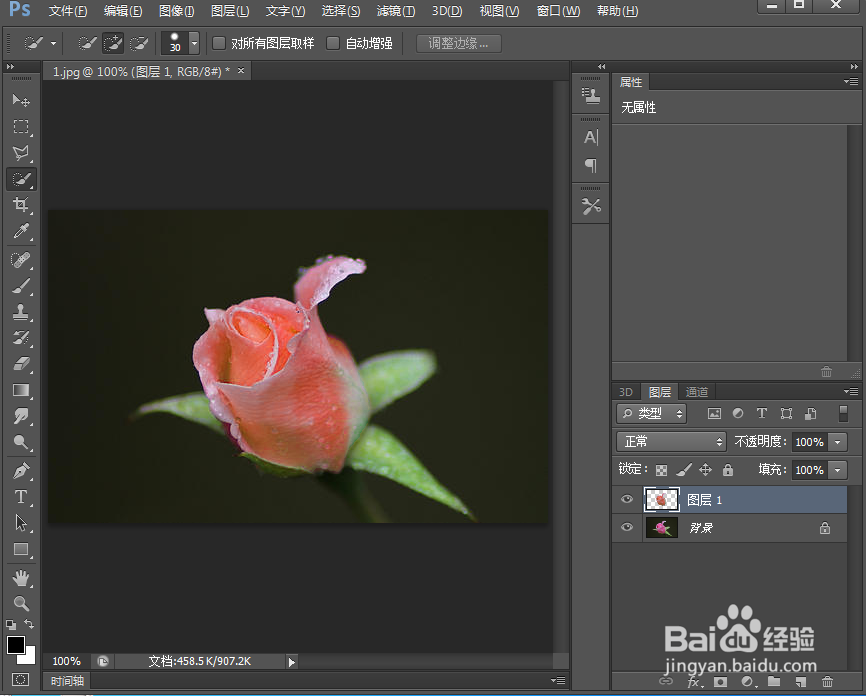Open the Filter menu
This screenshot has width=866, height=696.
(x=395, y=11)
